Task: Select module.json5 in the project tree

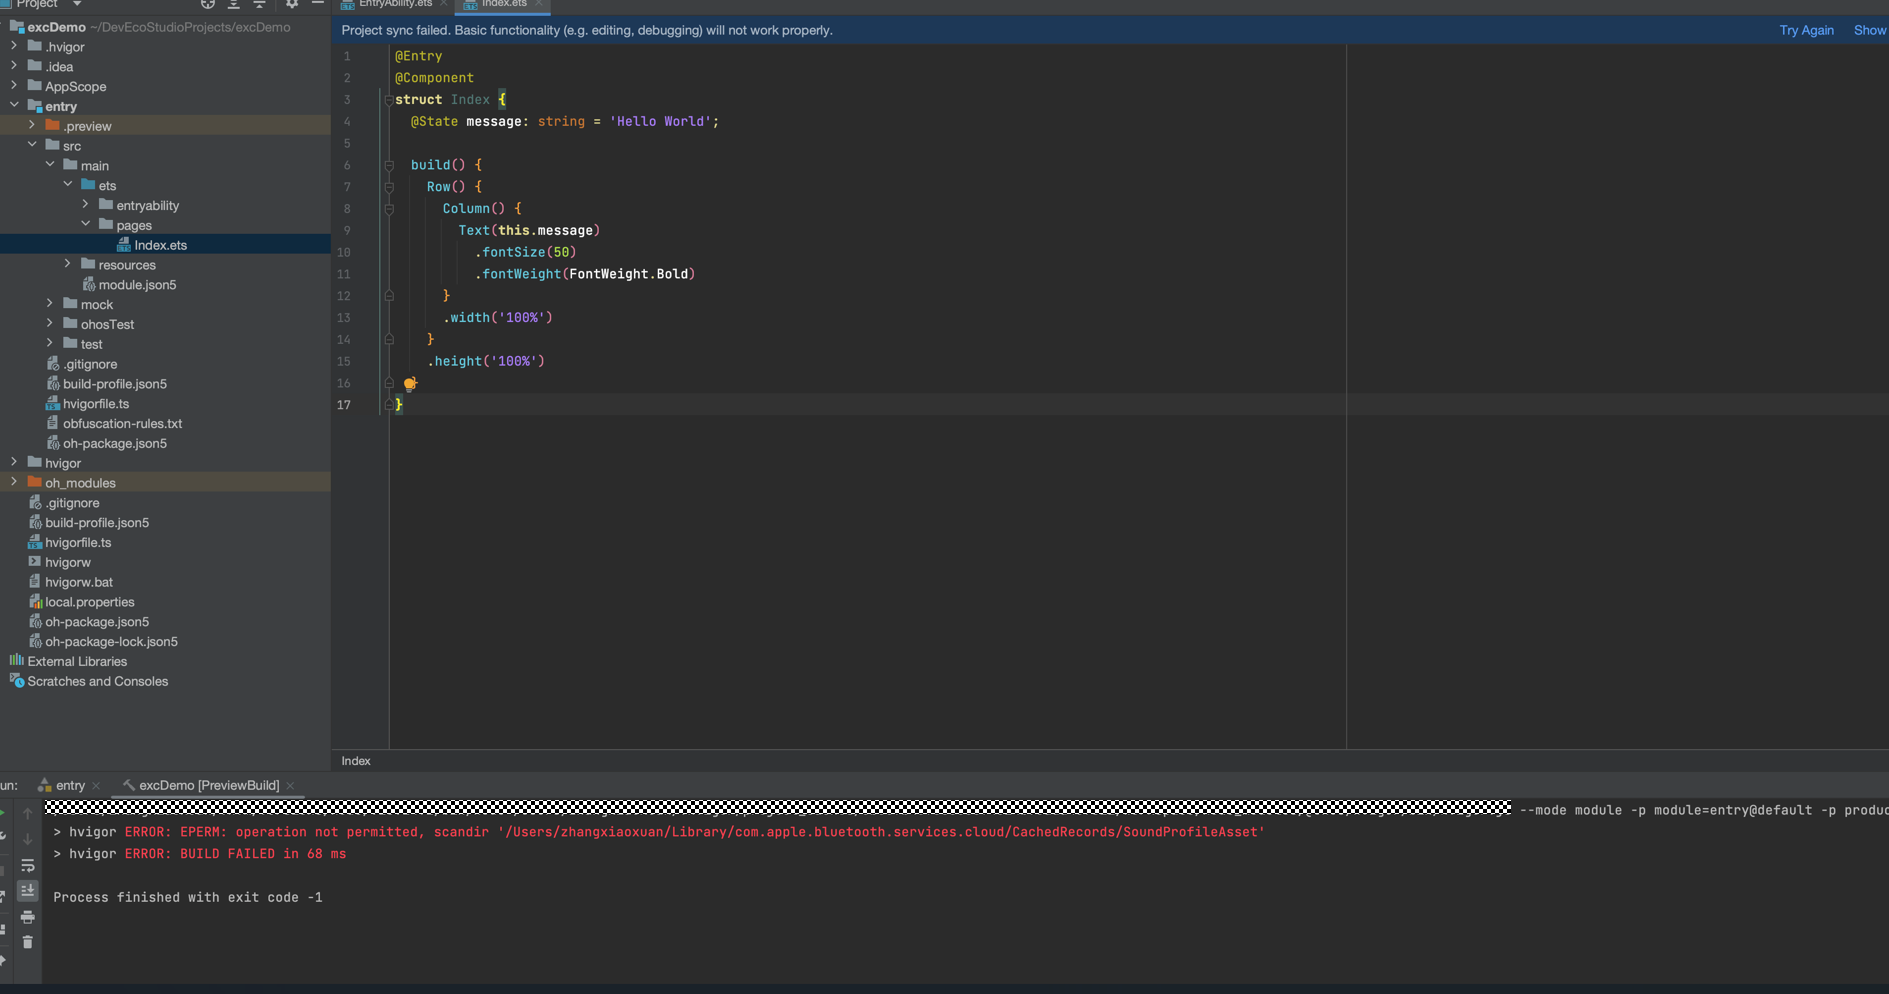Action: (137, 285)
